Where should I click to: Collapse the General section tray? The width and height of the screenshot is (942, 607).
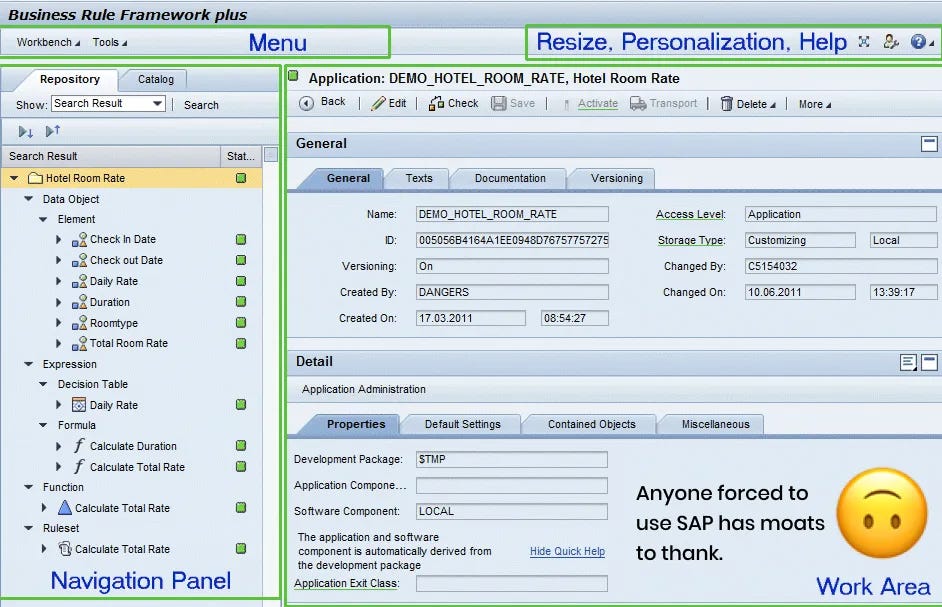tap(929, 144)
